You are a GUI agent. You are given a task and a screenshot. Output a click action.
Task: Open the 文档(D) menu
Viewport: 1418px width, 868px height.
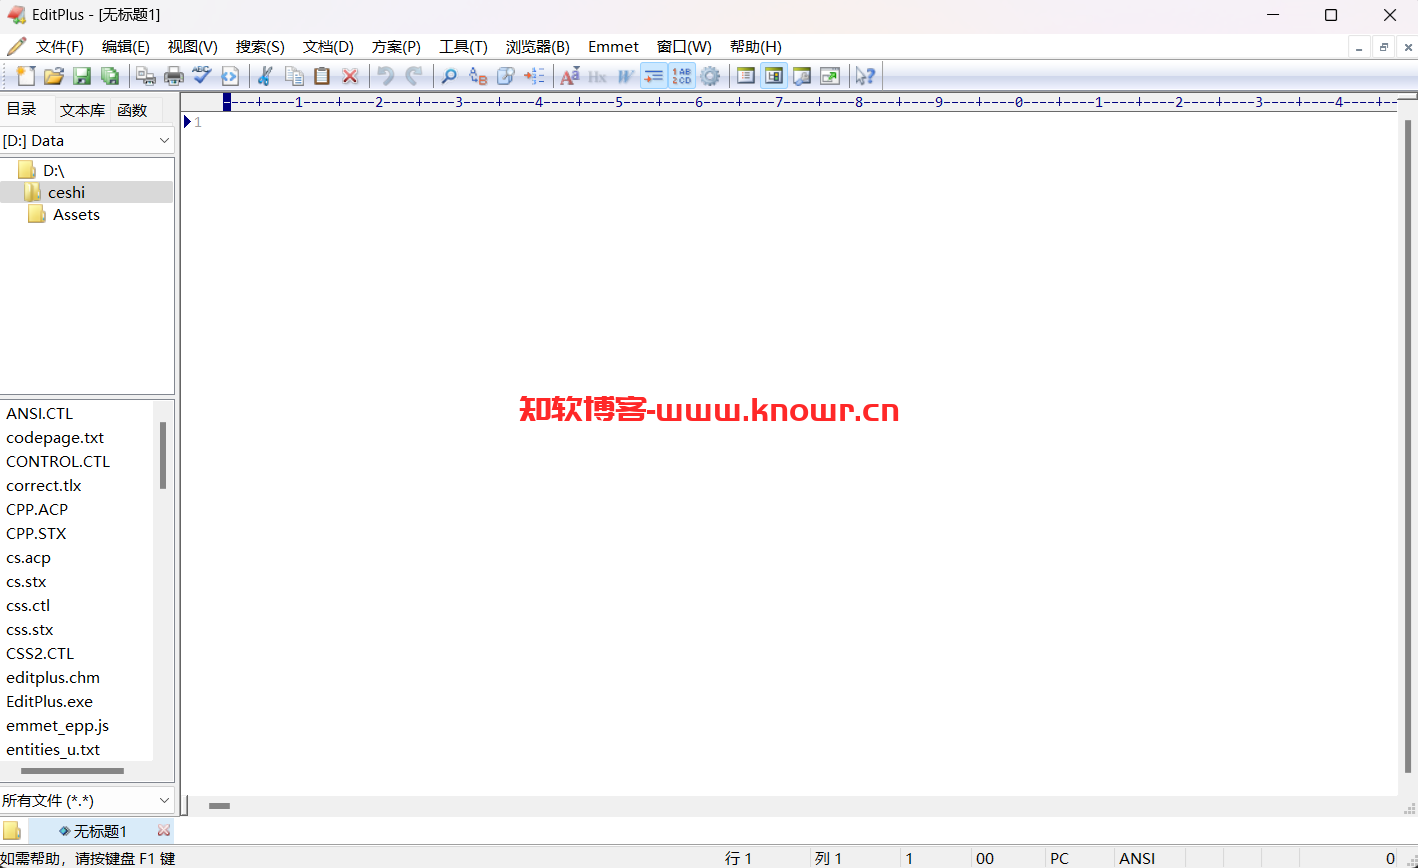329,47
